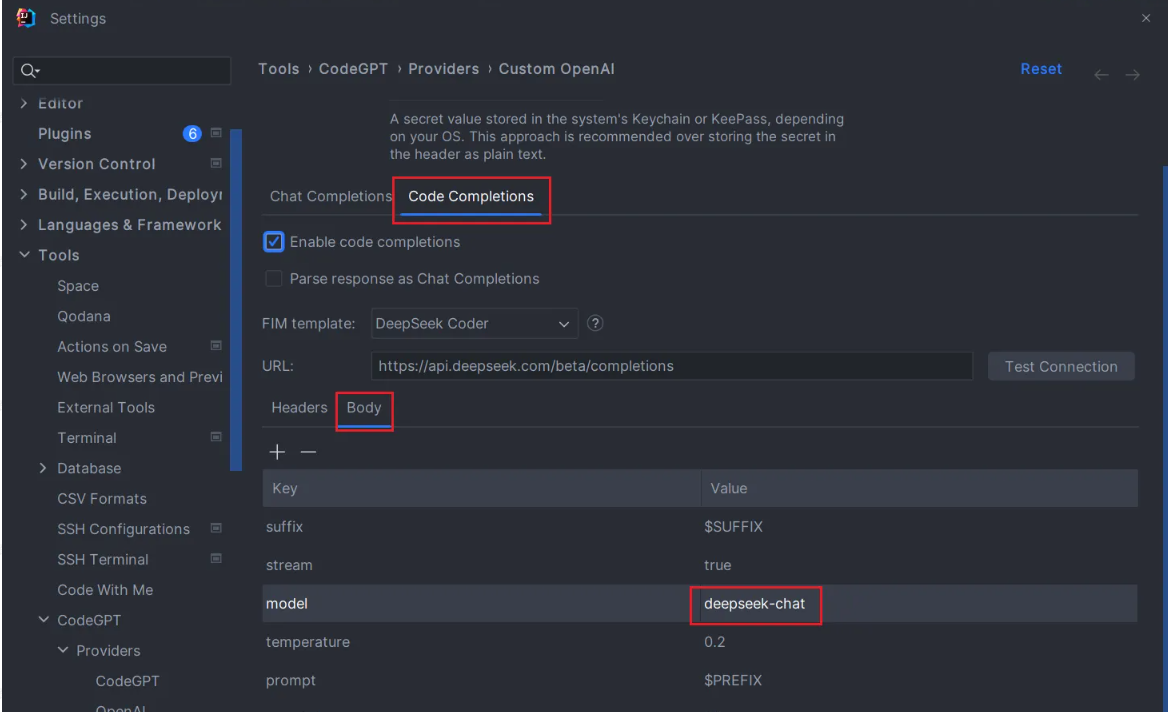
Task: Focus the settings search field
Action: click(122, 71)
